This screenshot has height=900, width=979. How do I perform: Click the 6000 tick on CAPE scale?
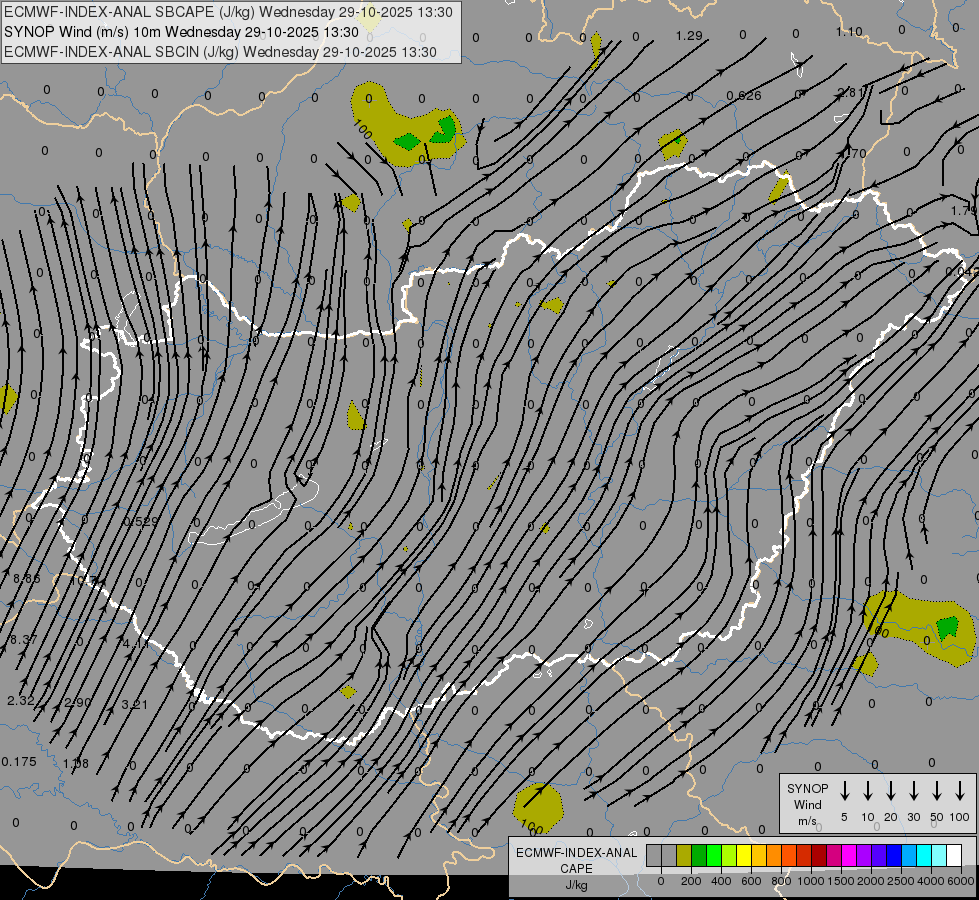click(961, 881)
